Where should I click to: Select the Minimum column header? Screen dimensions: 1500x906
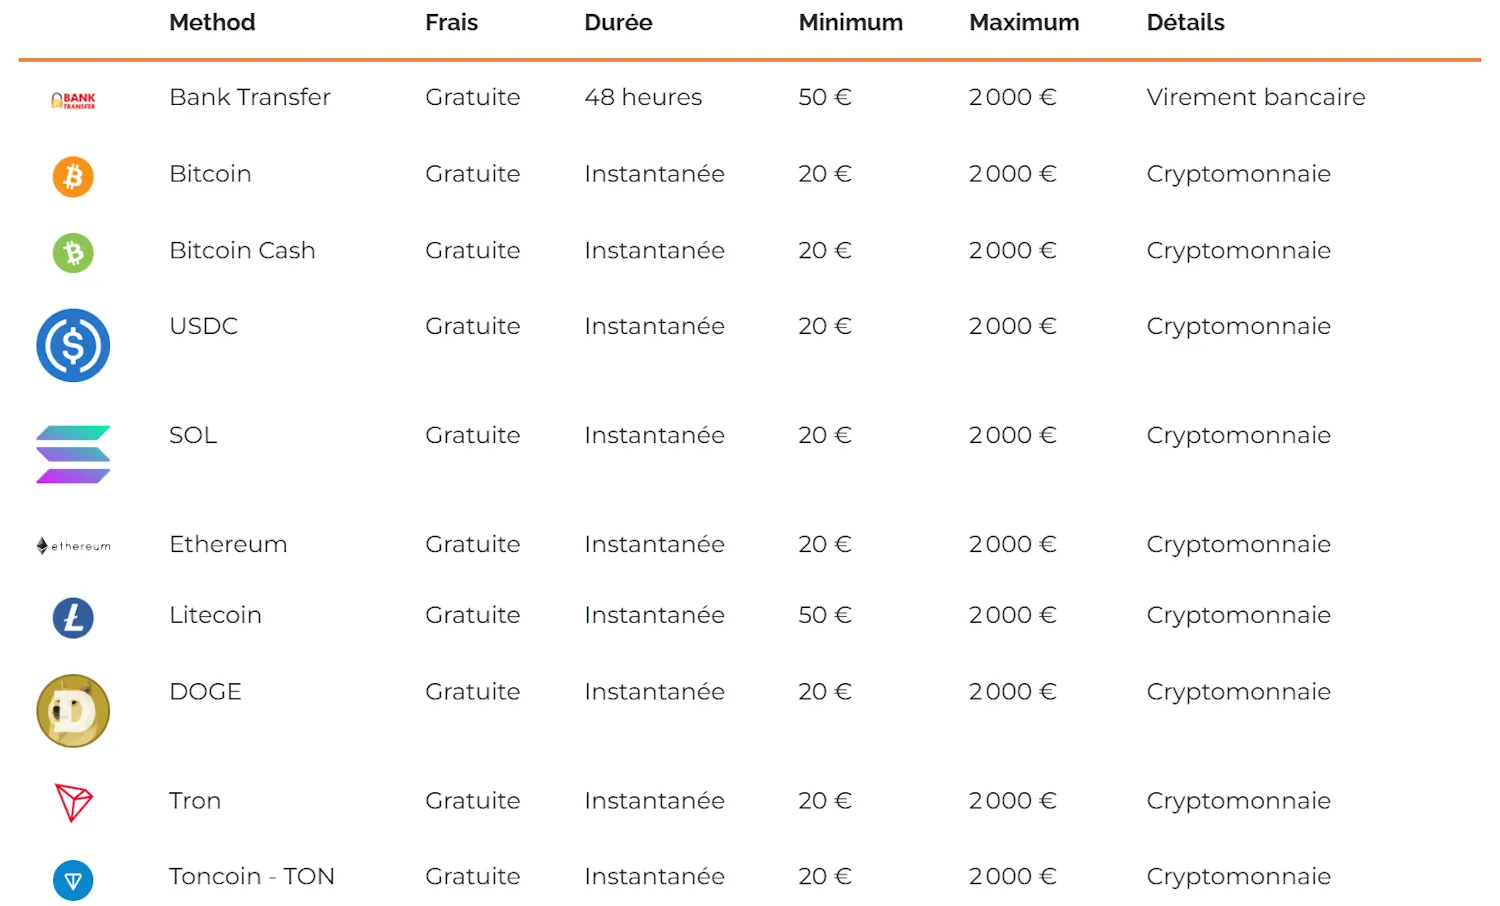pos(850,22)
